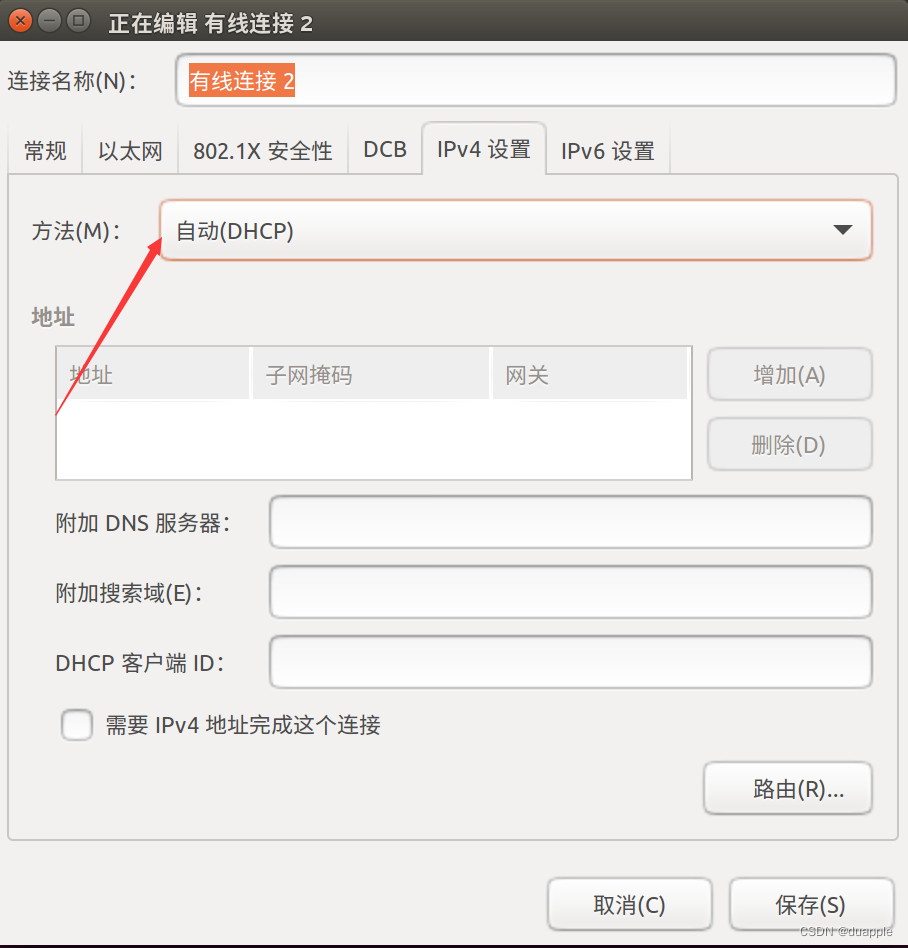The image size is (908, 948).
Task: Open the 方法 dropdown showing 自动(DHCP)
Action: tap(516, 230)
